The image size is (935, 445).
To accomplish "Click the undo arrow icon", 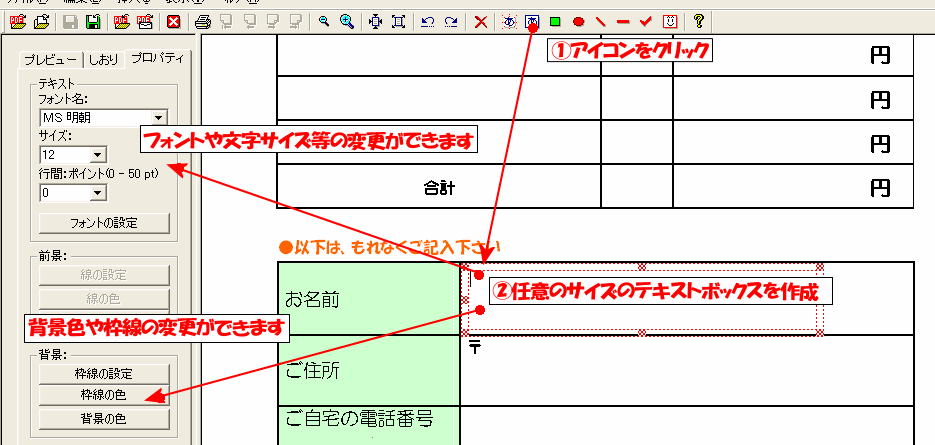I will (x=427, y=21).
